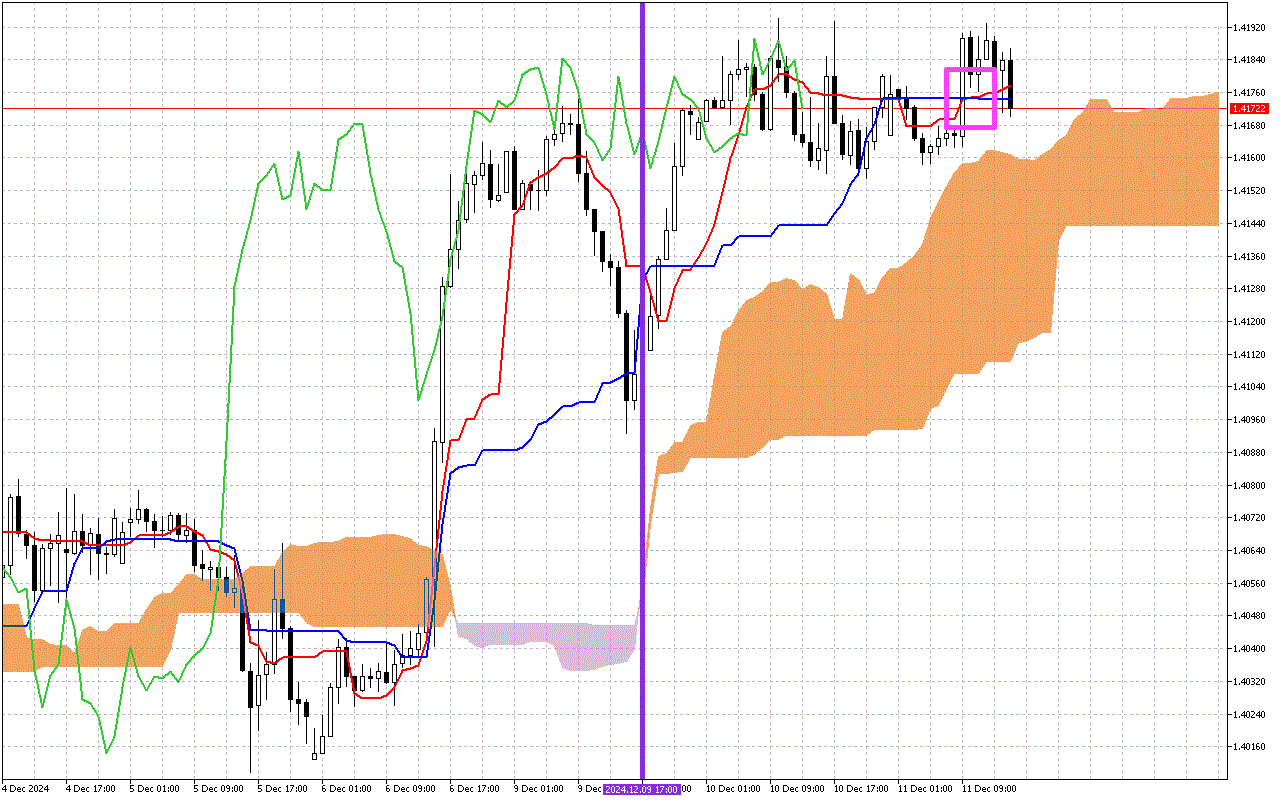
Task: Select the 1.40720 price level label
Action: (1250, 518)
